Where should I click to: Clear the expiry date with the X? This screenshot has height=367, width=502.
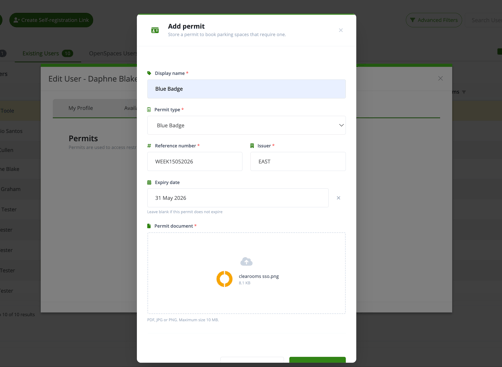338,198
